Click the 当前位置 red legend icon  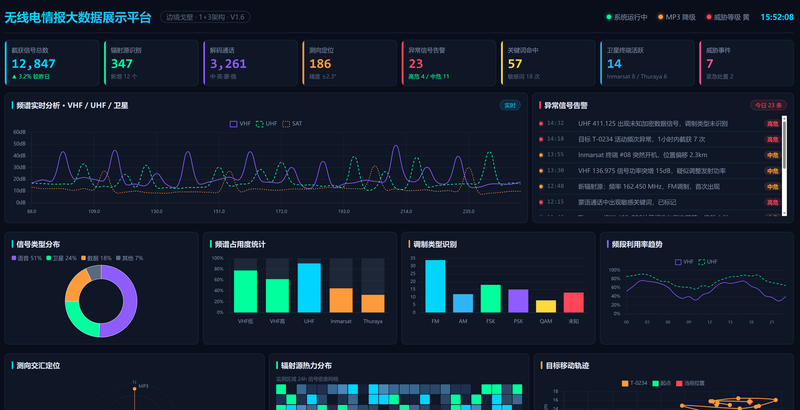pos(679,383)
